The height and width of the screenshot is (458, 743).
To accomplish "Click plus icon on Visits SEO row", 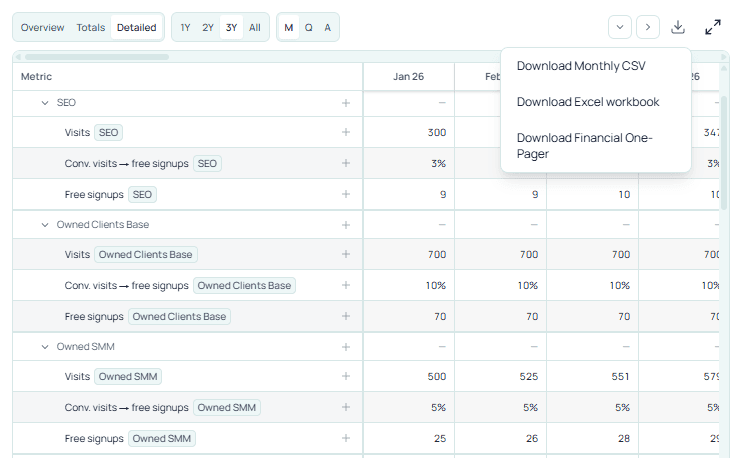I will pos(346,132).
